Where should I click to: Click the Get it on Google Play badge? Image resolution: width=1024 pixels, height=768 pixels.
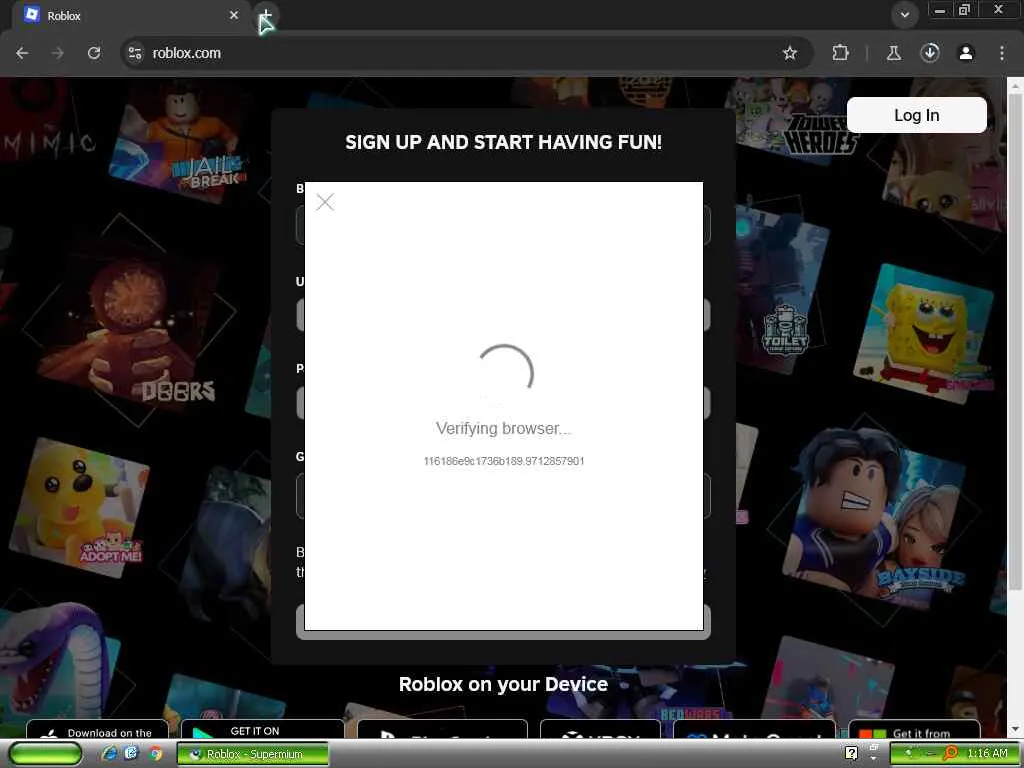pos(262,729)
